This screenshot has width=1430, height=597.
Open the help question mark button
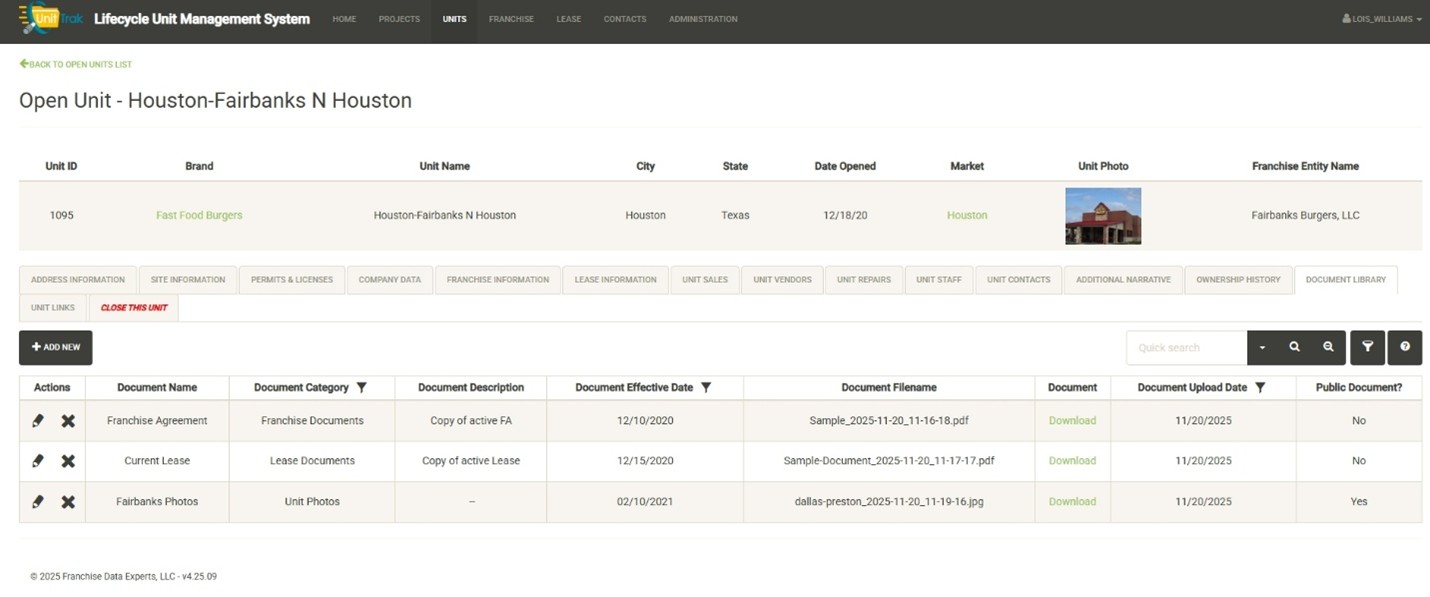1405,347
